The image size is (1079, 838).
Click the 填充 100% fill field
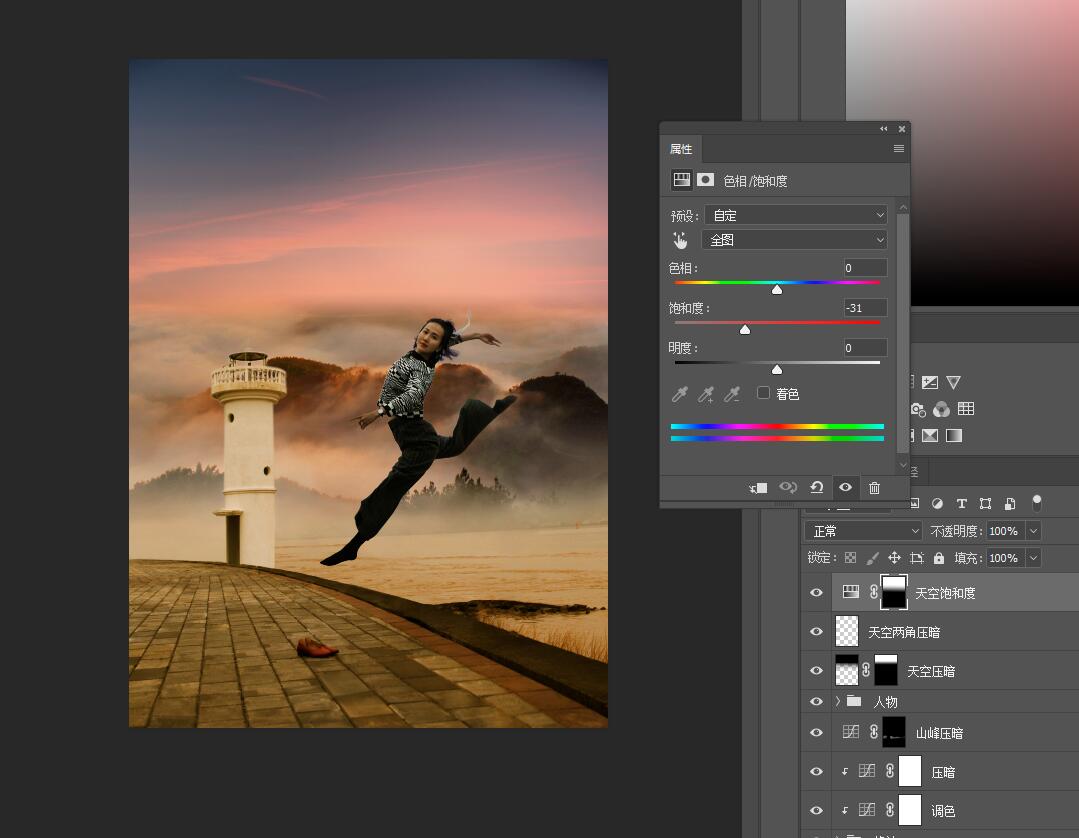click(x=1005, y=558)
